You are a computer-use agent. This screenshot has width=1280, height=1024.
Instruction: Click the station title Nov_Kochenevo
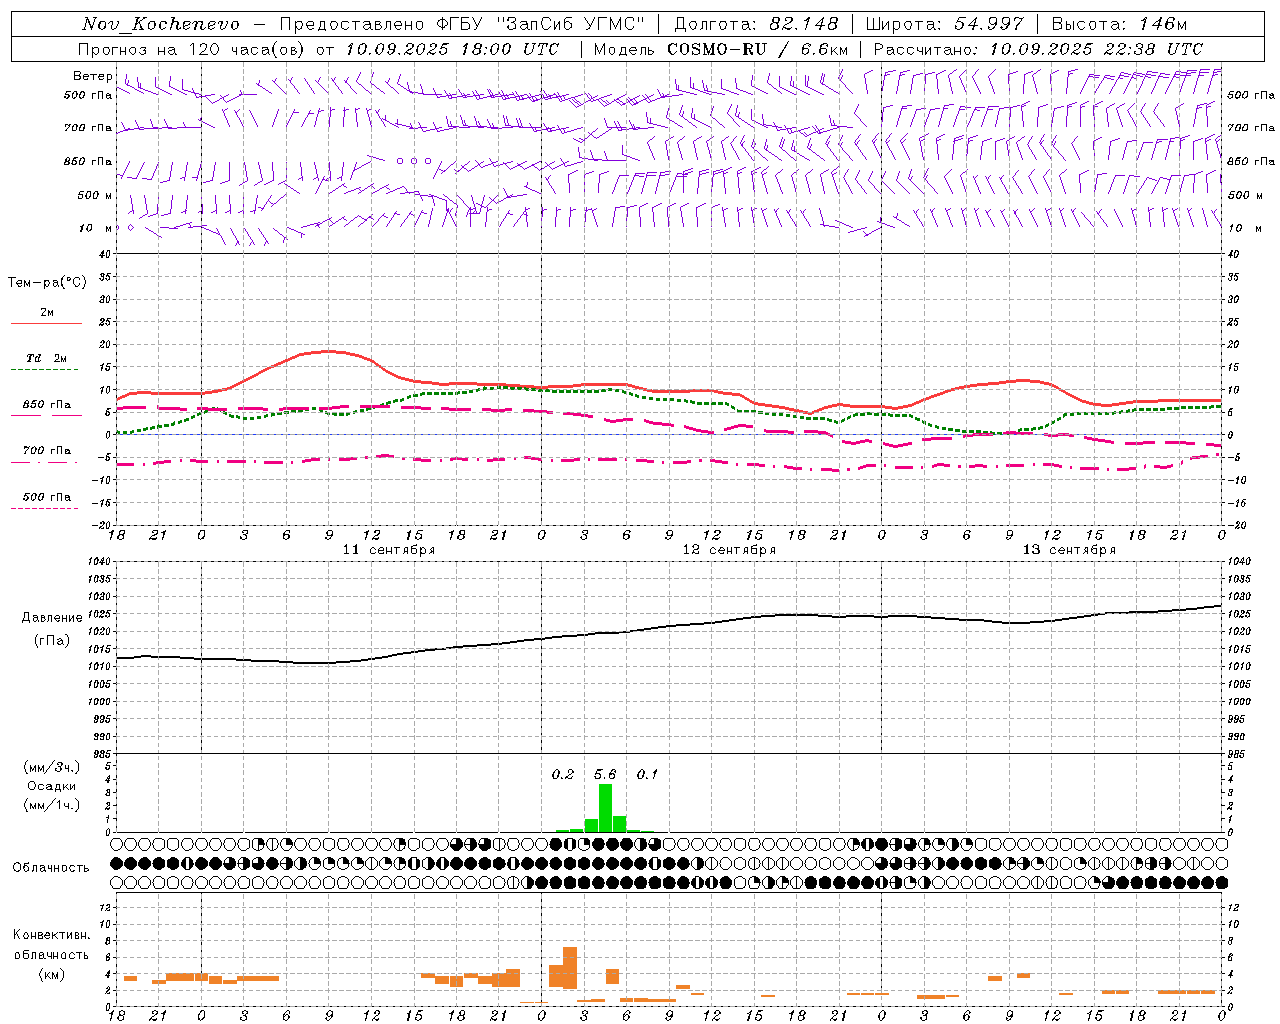[x=161, y=24]
